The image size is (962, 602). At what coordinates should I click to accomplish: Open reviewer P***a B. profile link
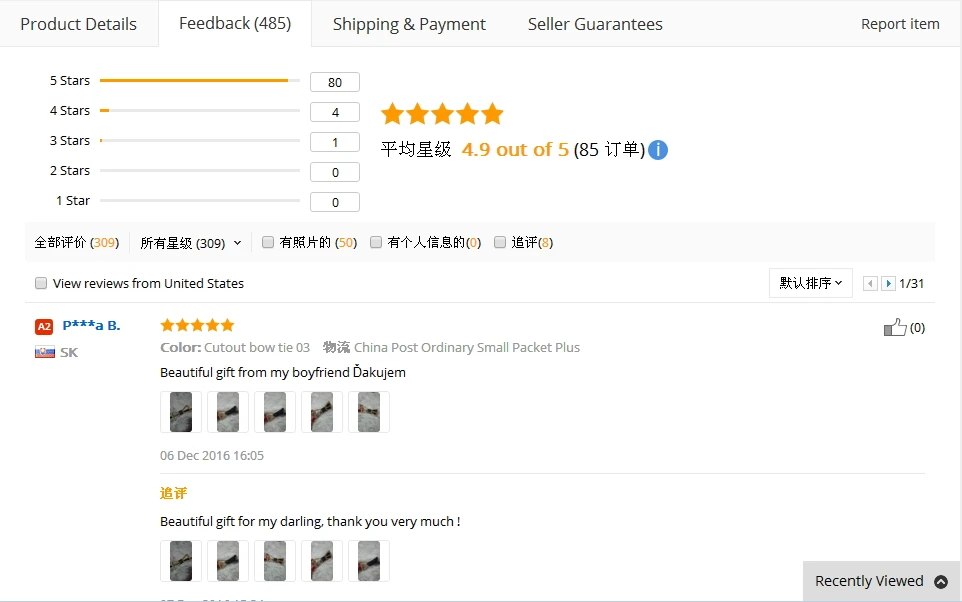[91, 325]
